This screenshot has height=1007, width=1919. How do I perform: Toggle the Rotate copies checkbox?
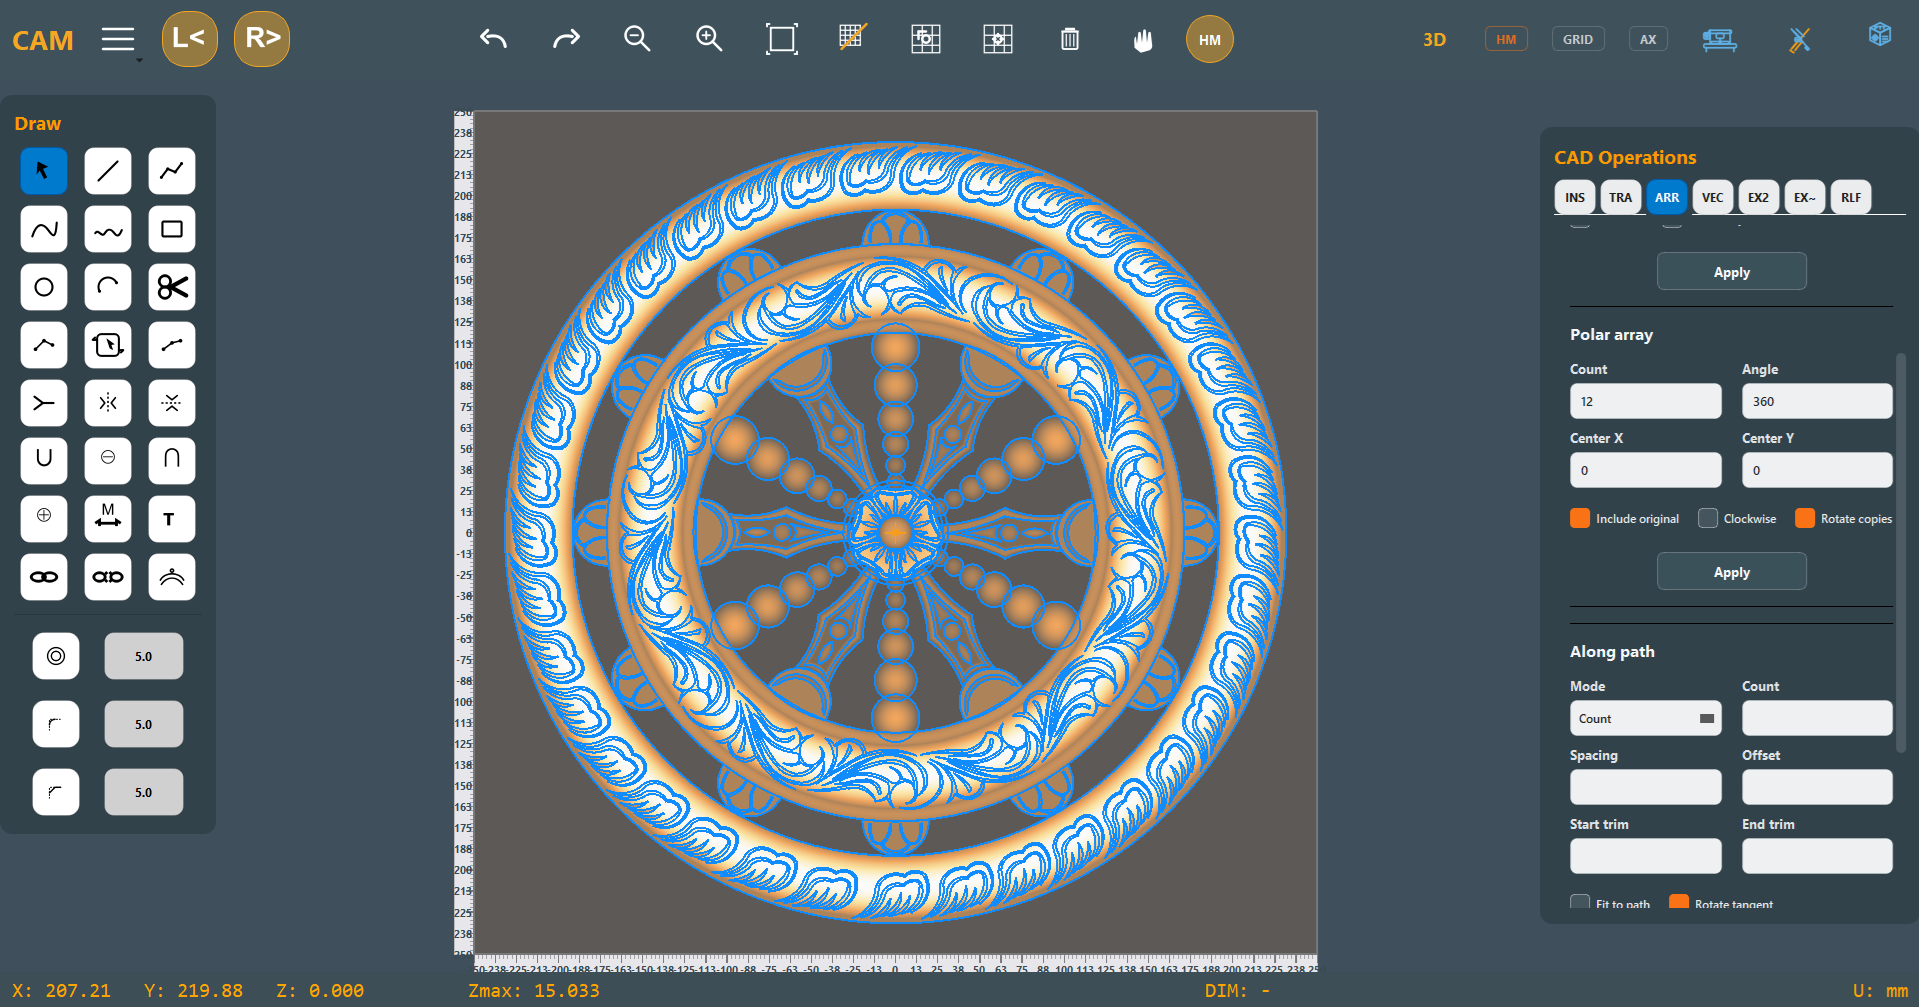[1805, 518]
